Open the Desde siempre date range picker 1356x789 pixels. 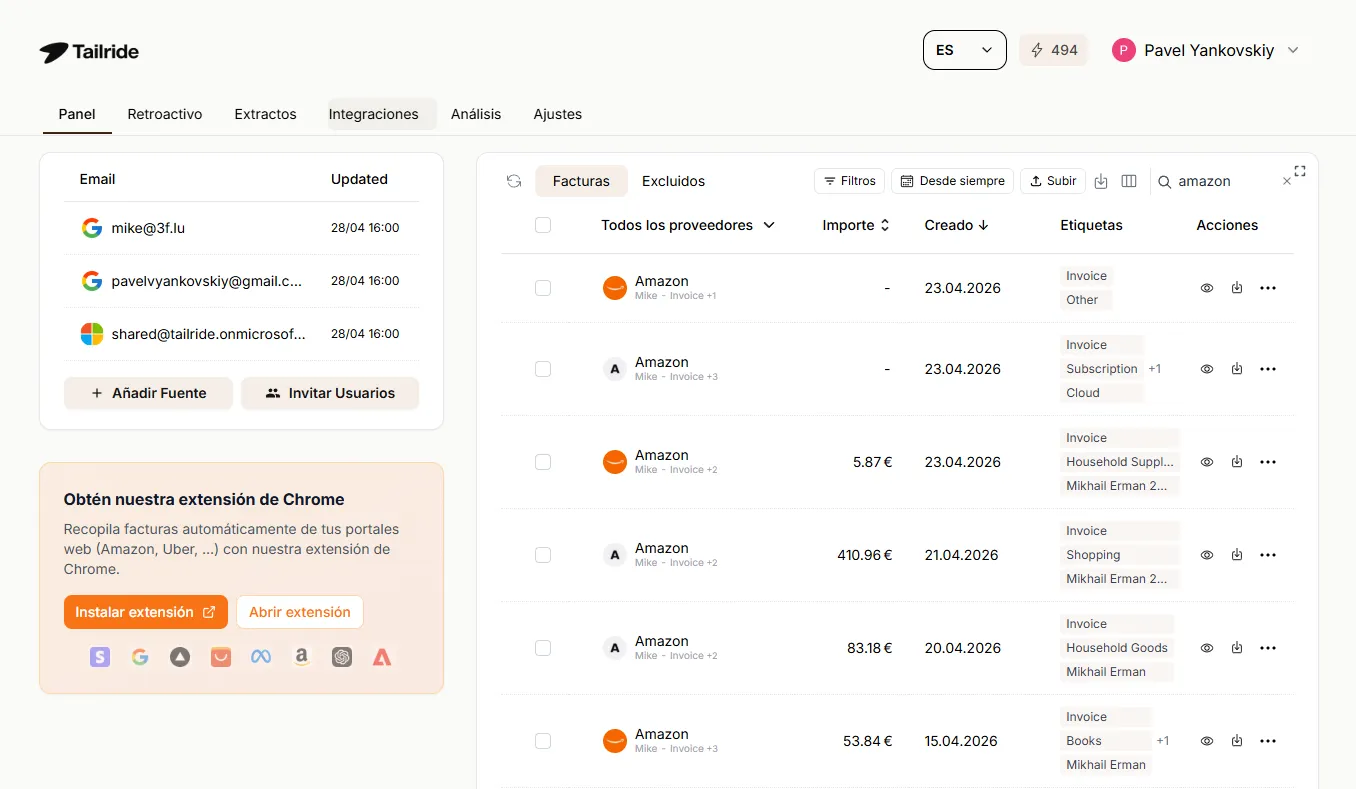tap(952, 181)
